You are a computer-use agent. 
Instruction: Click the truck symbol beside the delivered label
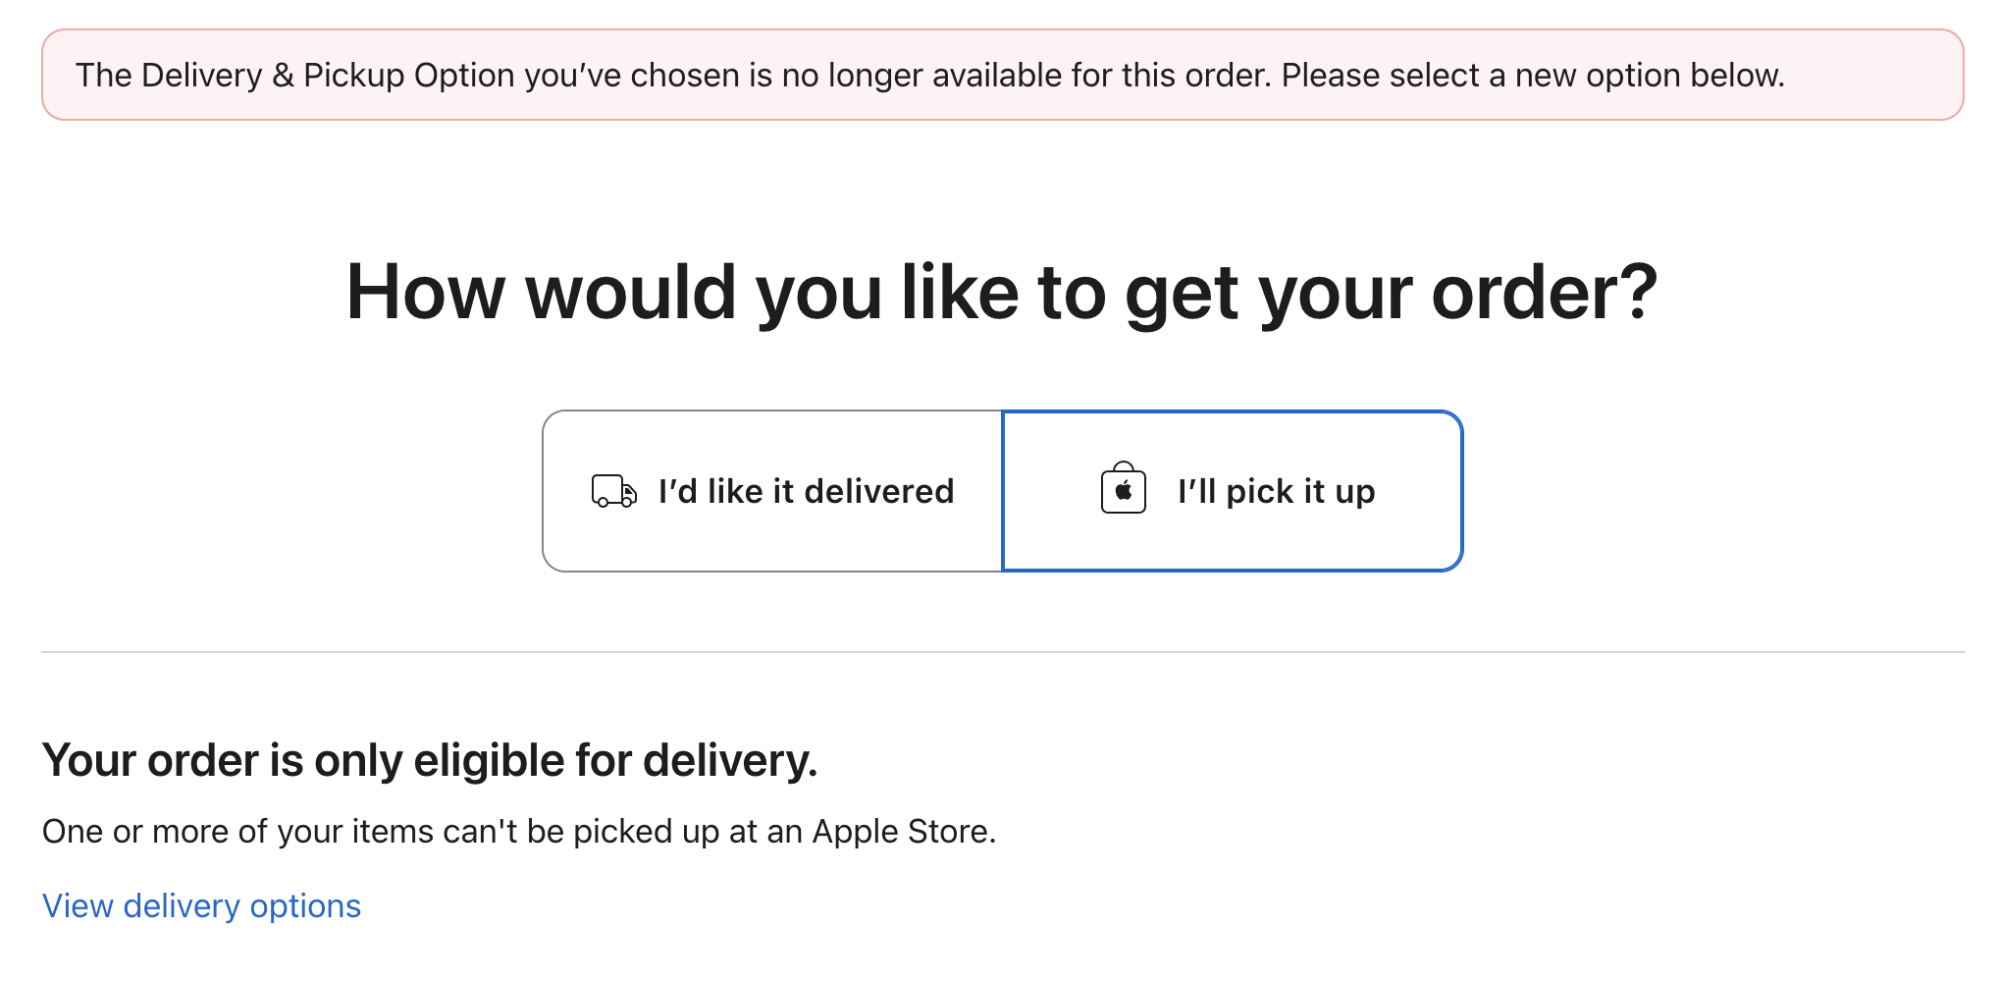tap(613, 491)
